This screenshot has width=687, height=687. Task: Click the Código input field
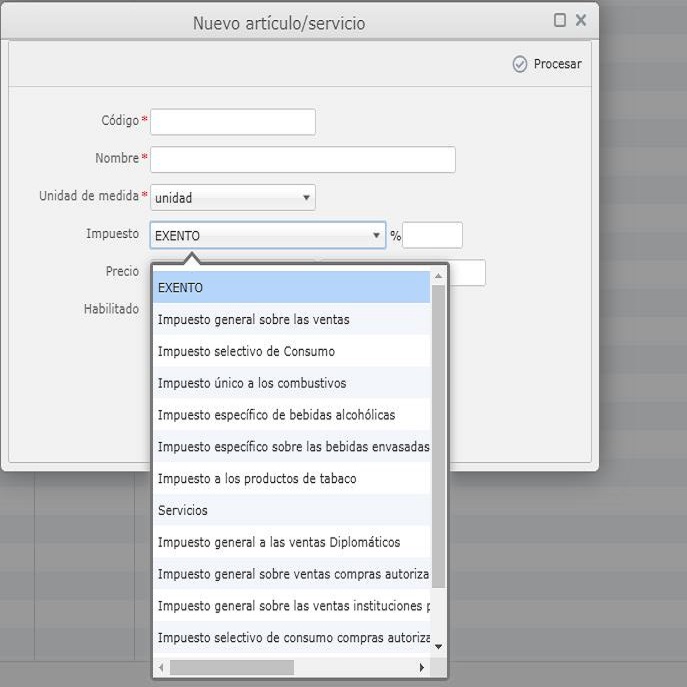(232, 121)
